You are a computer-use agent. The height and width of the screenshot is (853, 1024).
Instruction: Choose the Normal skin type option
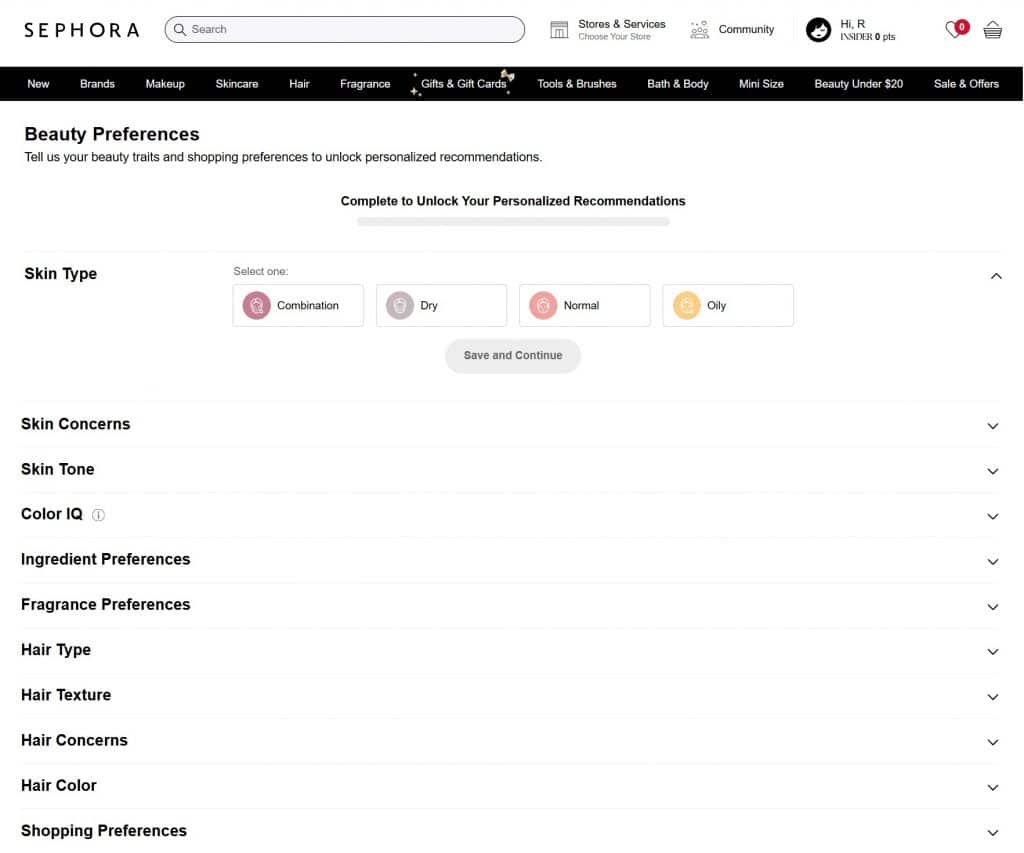(584, 305)
